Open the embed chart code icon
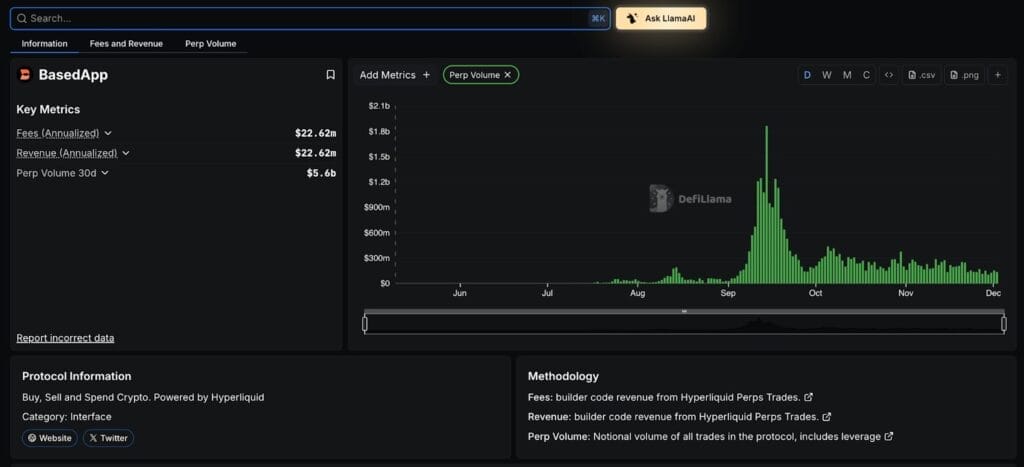This screenshot has width=1024, height=467. (x=888, y=75)
